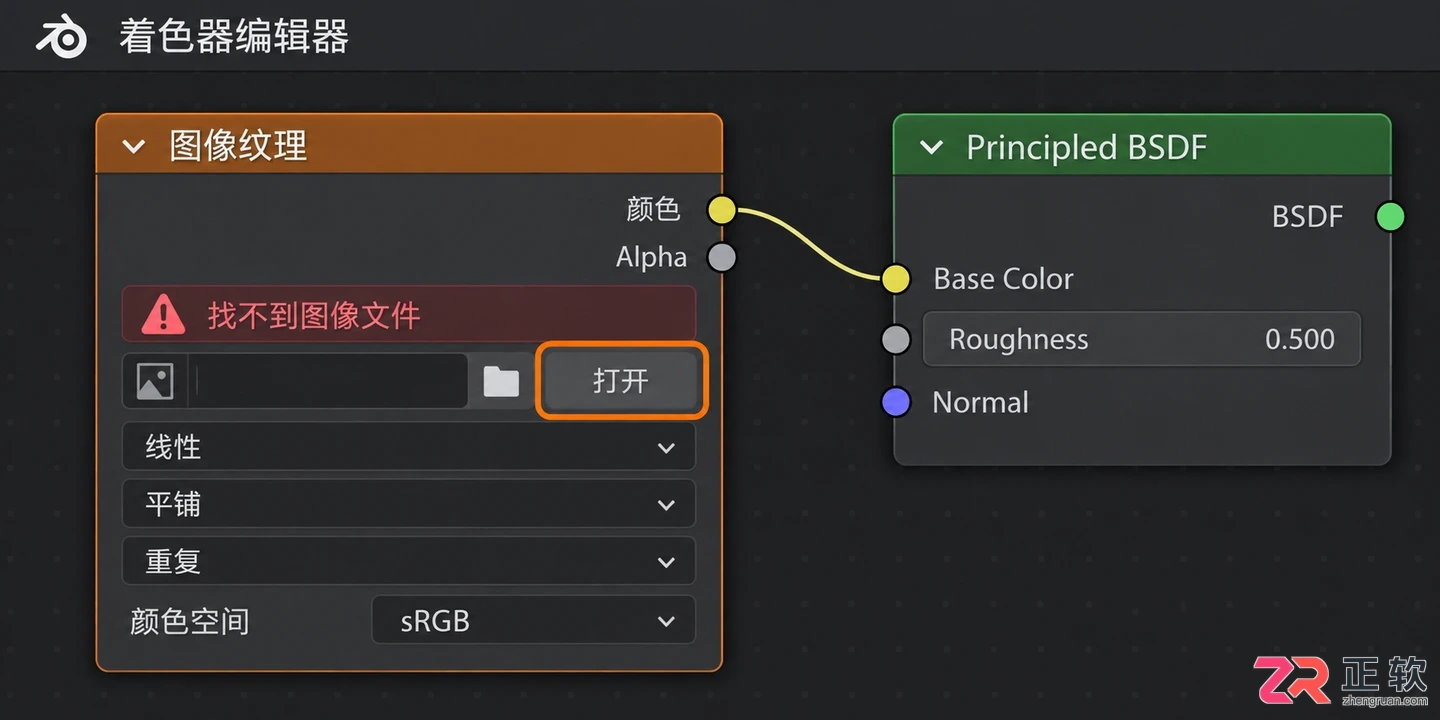The image size is (1440, 720).
Task: Open the 线性 interpolation dropdown
Action: (408, 447)
